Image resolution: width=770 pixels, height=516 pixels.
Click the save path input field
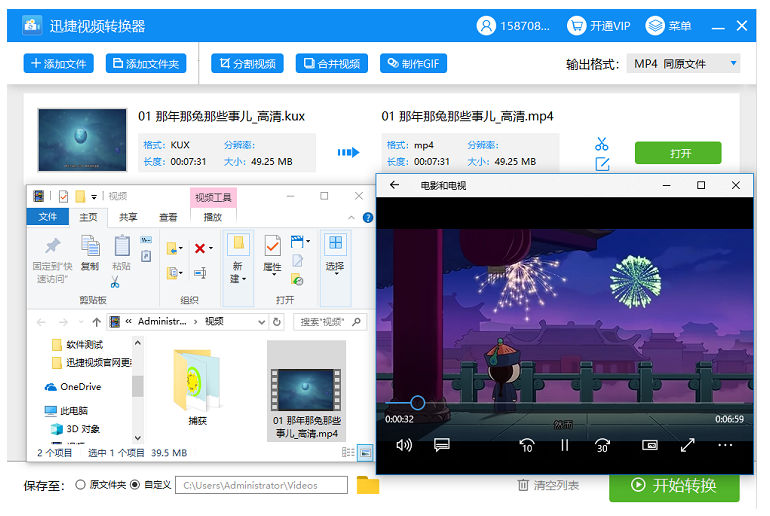pos(261,485)
